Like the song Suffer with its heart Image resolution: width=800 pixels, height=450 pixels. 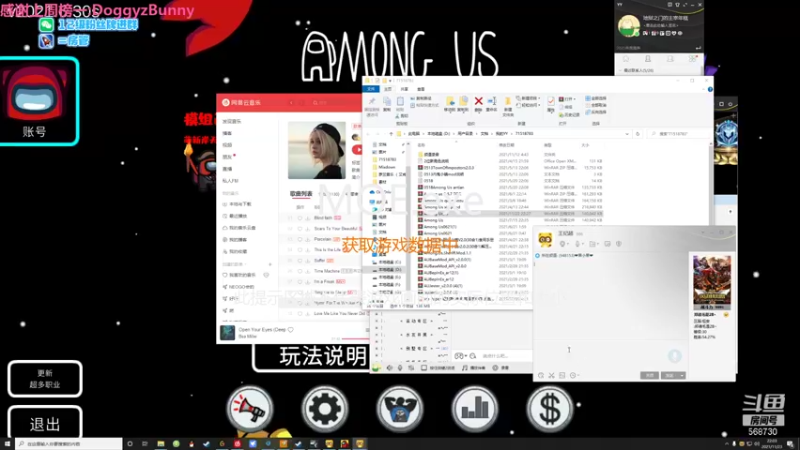[x=300, y=260]
